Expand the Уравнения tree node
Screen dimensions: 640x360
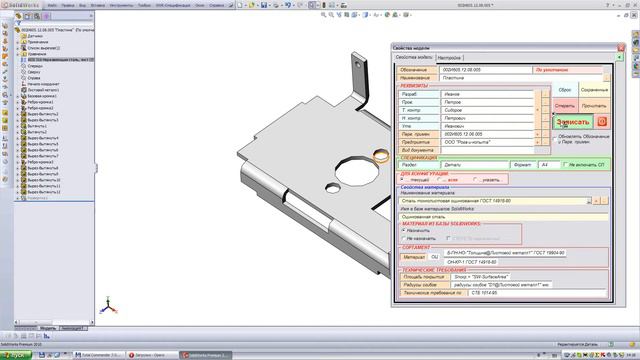18,54
